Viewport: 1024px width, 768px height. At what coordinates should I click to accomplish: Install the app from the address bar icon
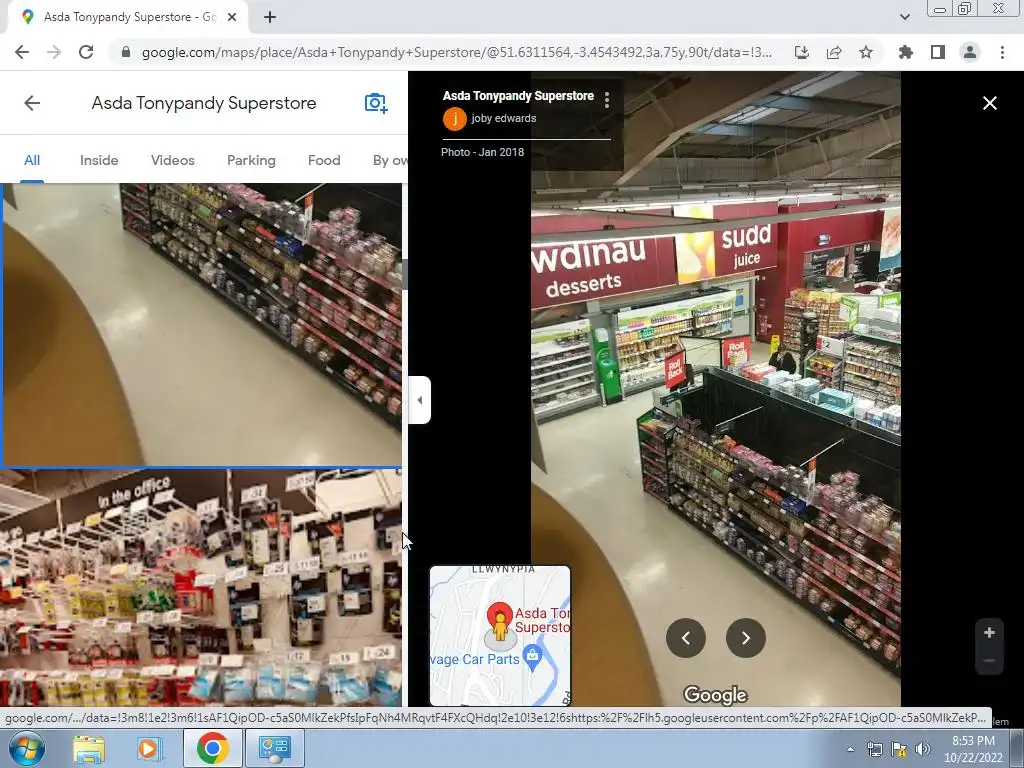click(x=802, y=52)
